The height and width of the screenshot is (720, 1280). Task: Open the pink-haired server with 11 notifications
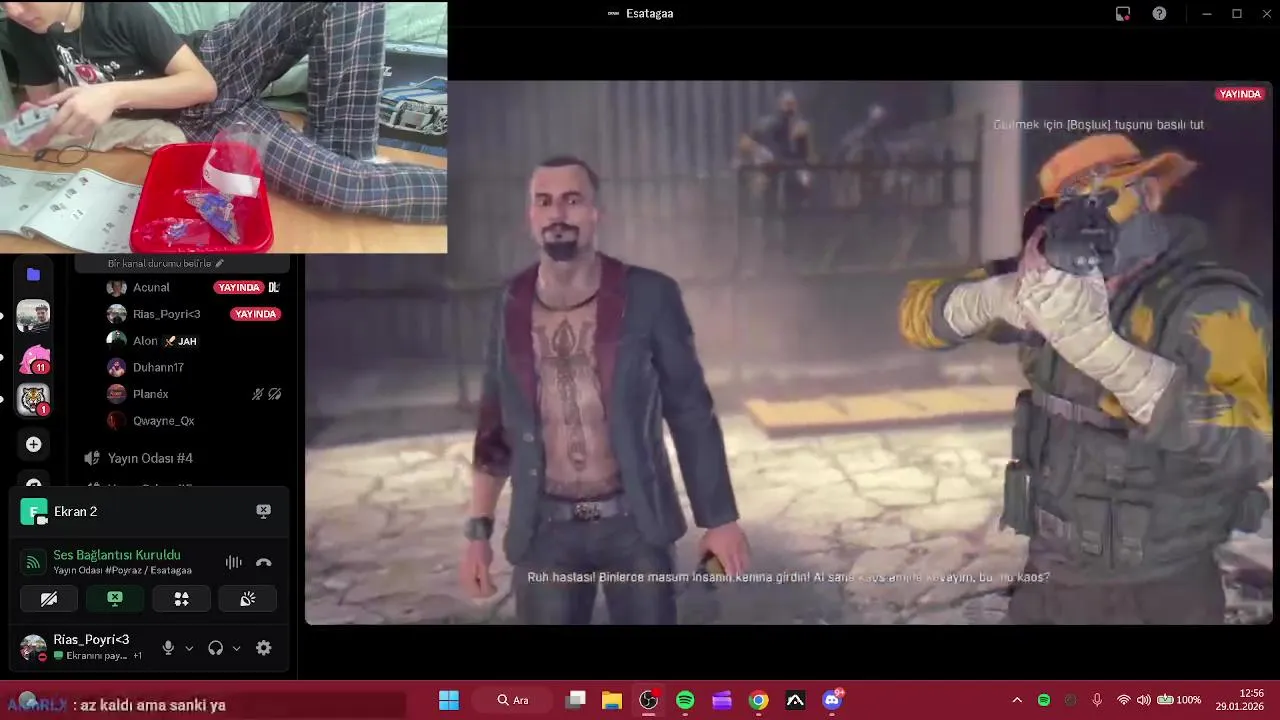(x=33, y=358)
